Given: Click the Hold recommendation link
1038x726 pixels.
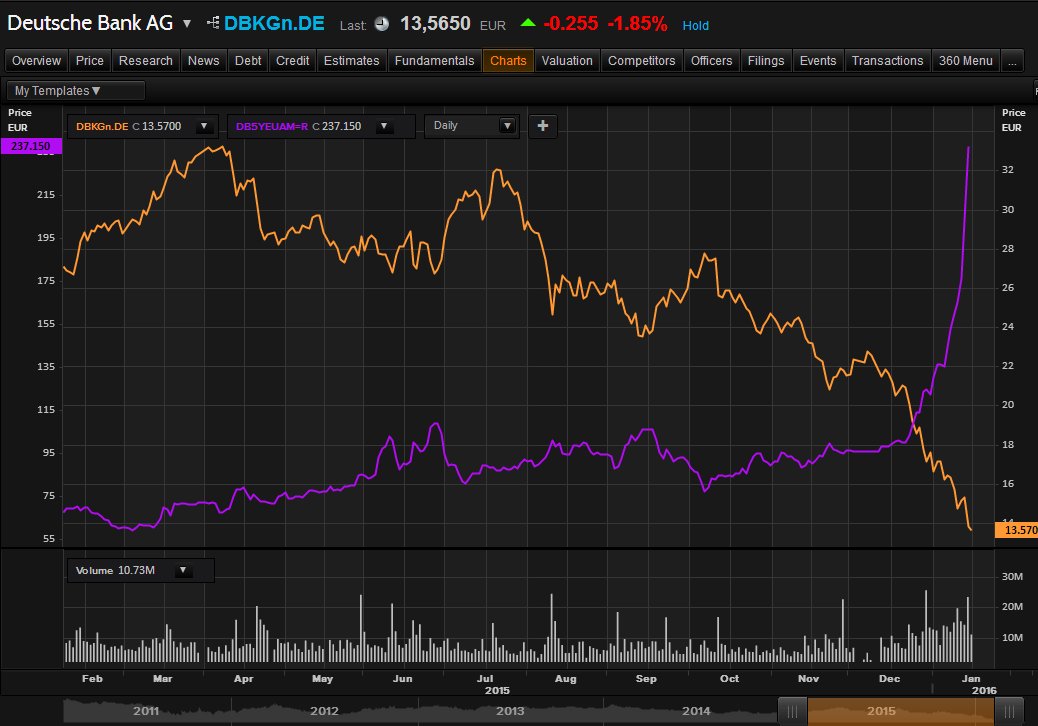Looking at the screenshot, I should tap(696, 25).
